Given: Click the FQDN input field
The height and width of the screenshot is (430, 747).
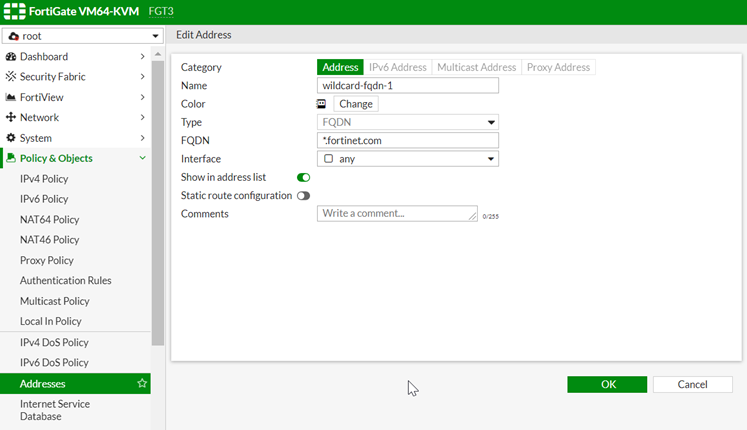Looking at the screenshot, I should (x=408, y=140).
